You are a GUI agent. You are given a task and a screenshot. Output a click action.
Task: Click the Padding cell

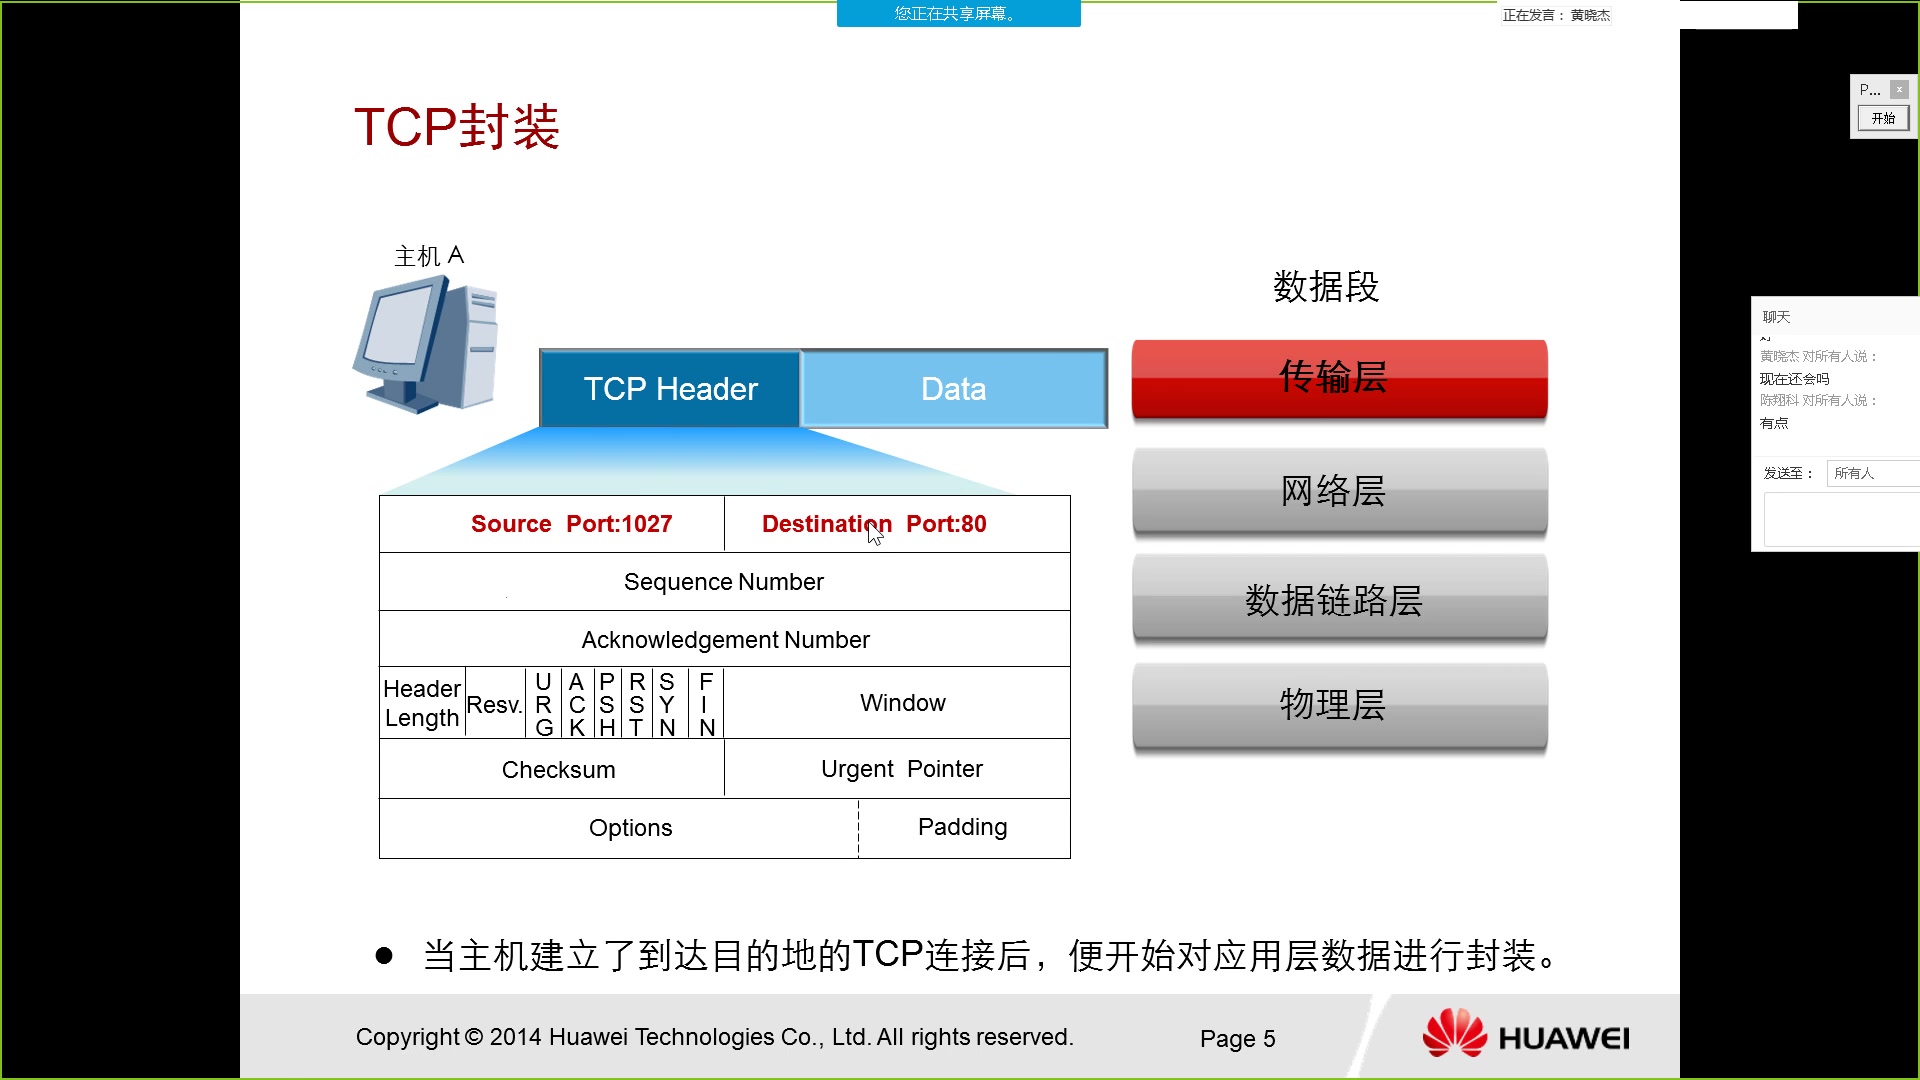click(964, 828)
